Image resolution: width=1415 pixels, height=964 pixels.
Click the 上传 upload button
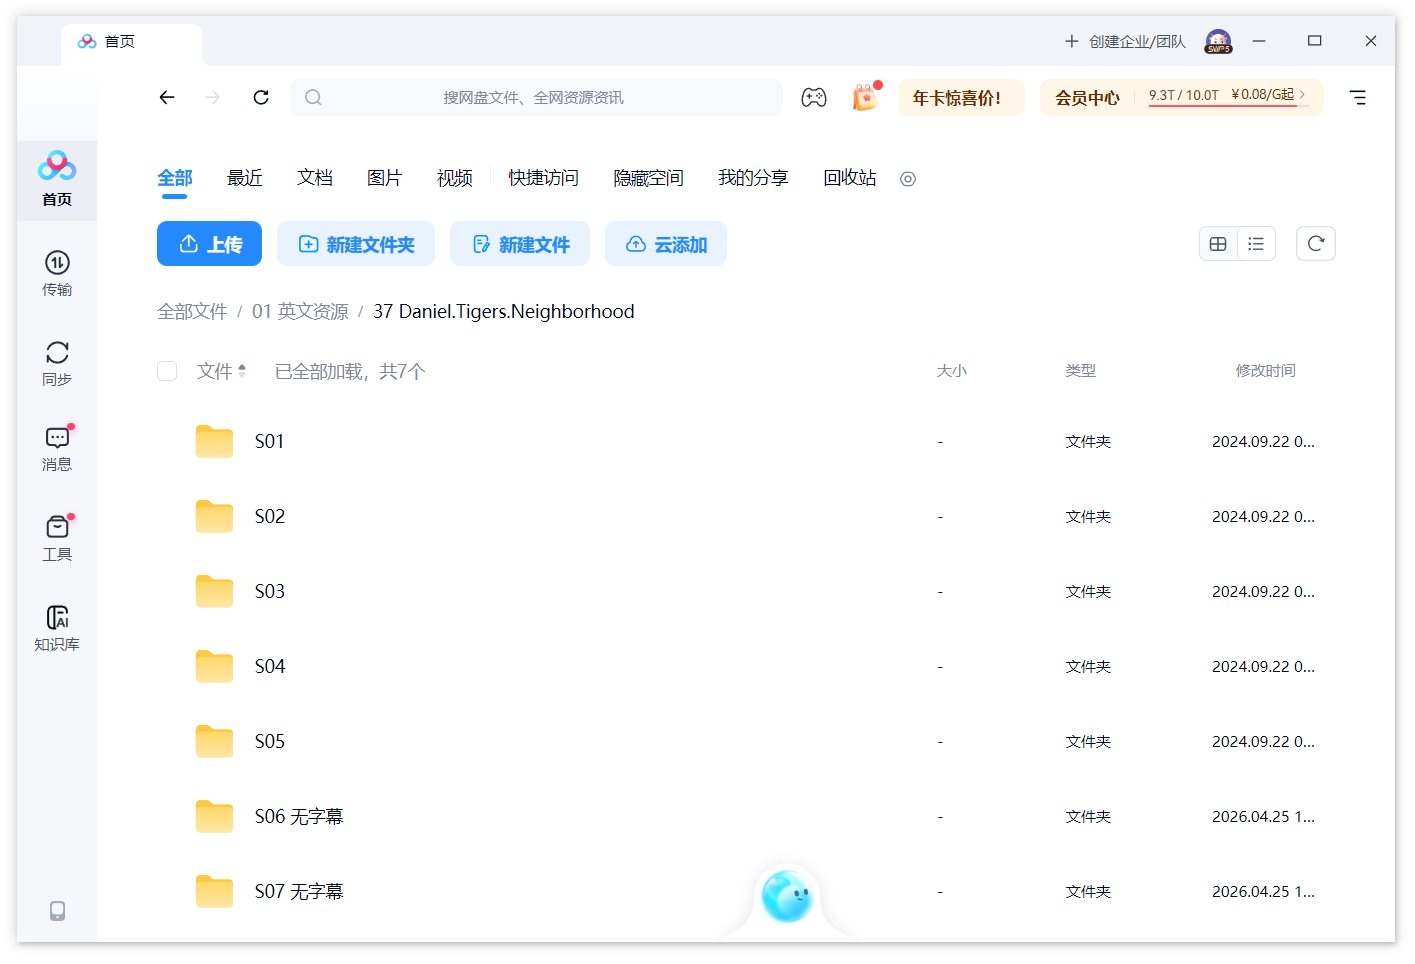209,244
